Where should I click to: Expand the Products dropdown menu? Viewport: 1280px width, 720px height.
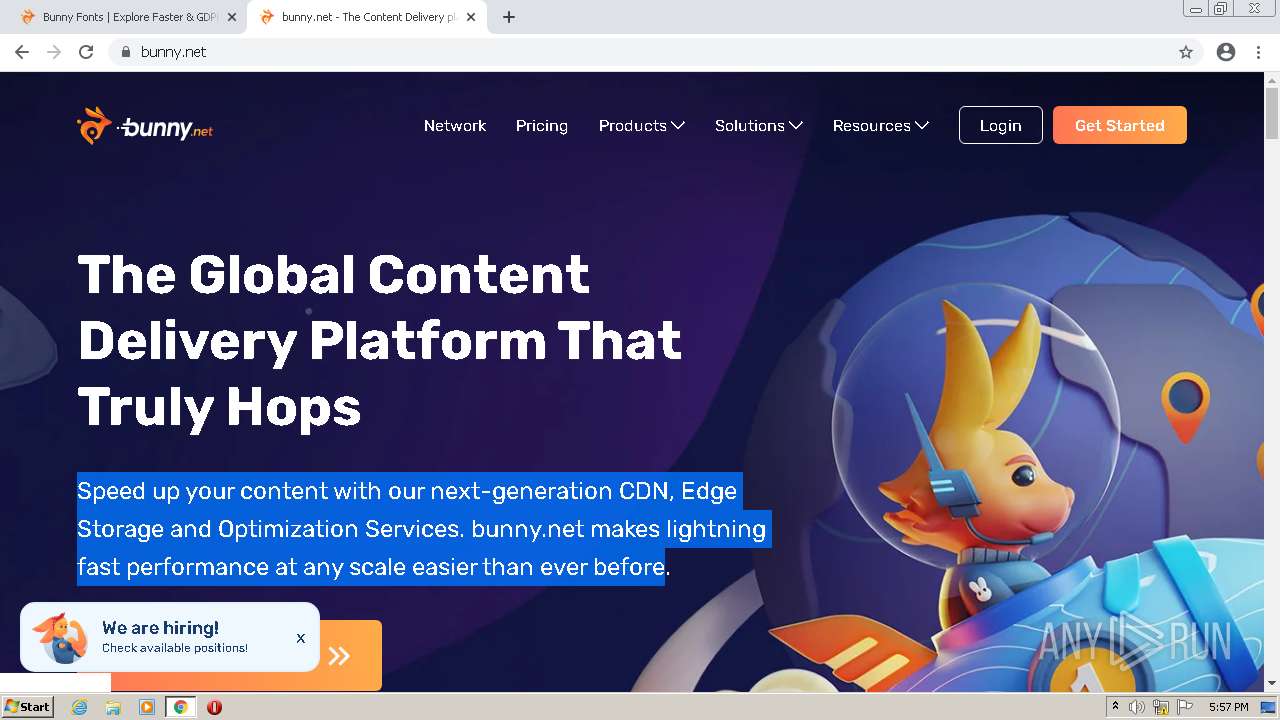pyautogui.click(x=641, y=126)
